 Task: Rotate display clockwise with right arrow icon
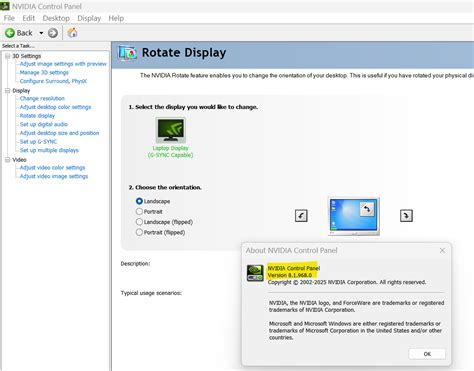pos(406,216)
